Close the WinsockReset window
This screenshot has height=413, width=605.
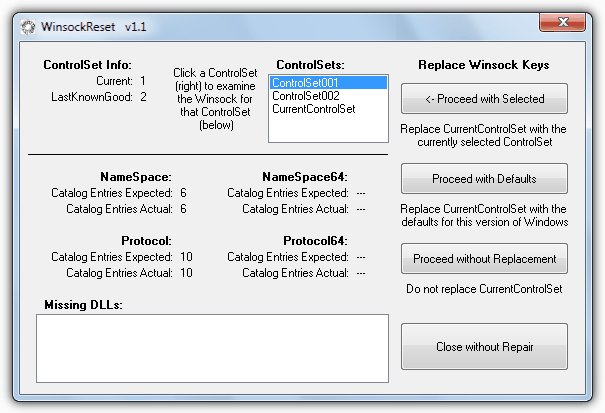[563, 22]
